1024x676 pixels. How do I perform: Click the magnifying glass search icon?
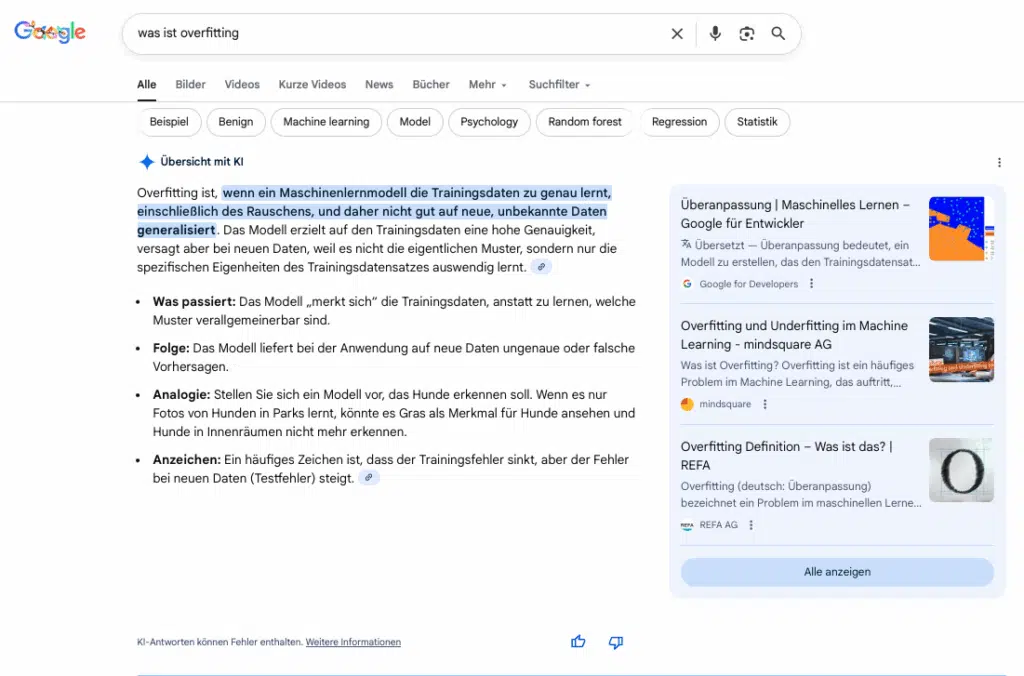778,33
